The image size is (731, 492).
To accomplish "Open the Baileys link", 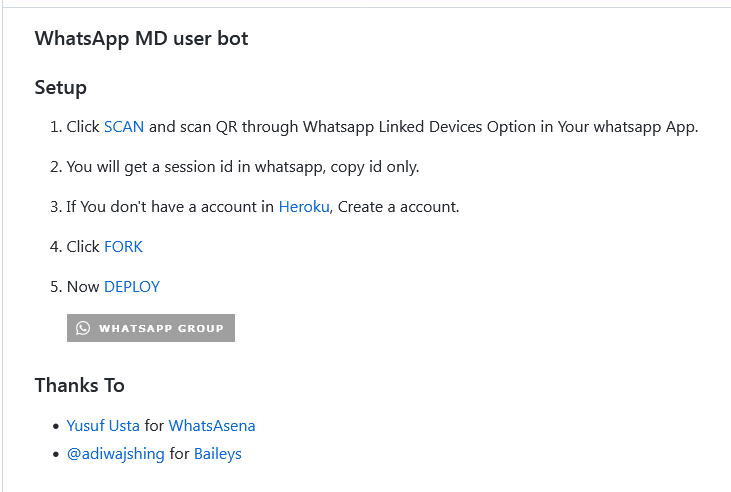I will coord(218,454).
